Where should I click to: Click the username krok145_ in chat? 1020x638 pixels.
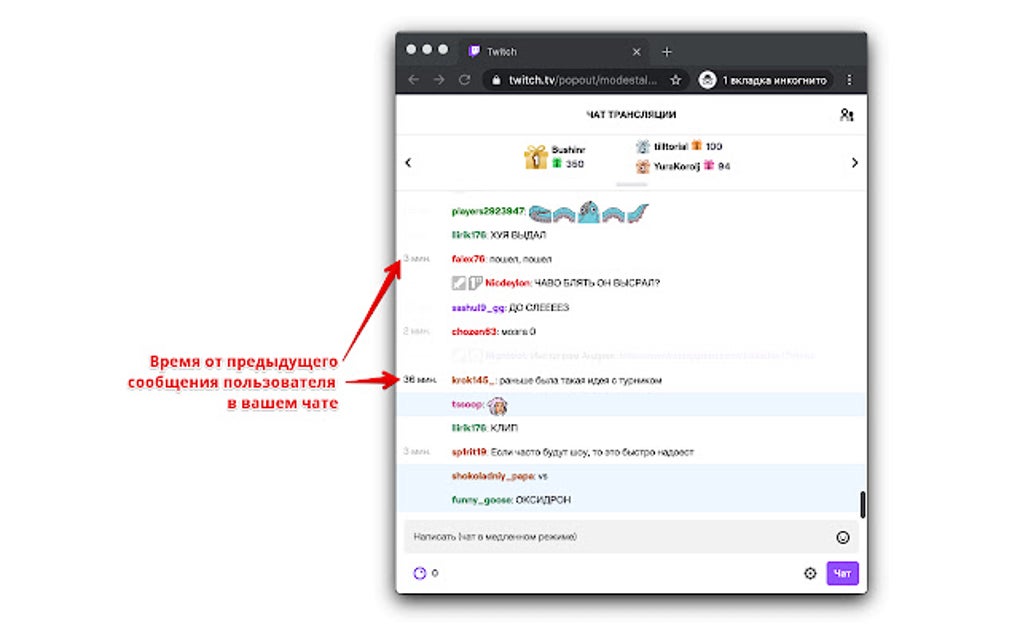472,381
